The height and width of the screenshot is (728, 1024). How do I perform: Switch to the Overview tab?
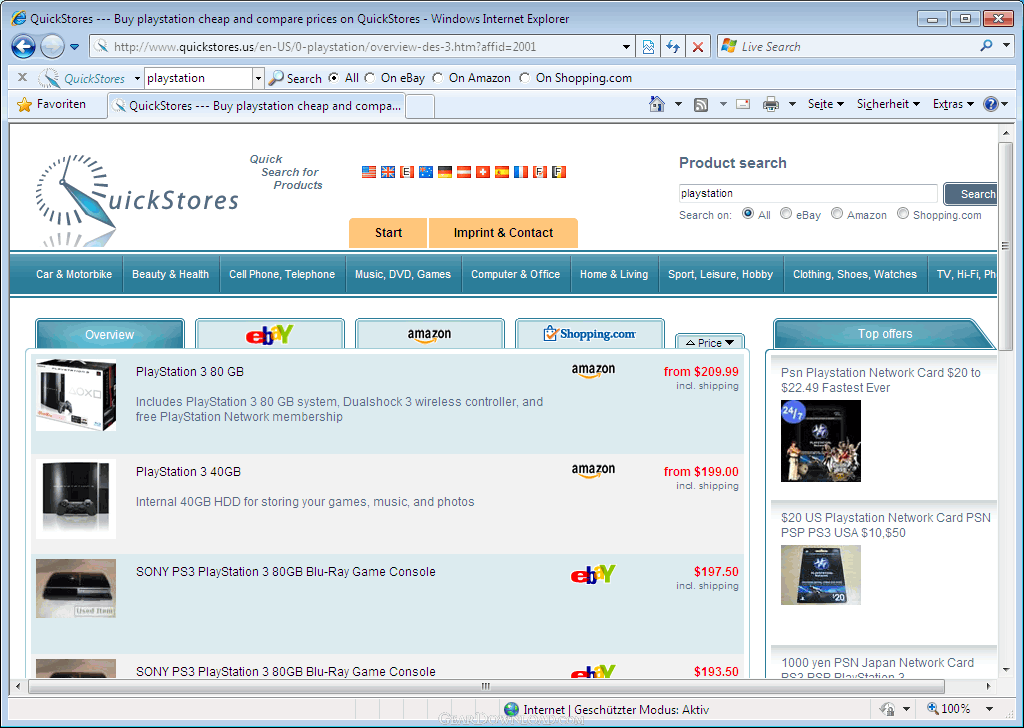[x=110, y=334]
